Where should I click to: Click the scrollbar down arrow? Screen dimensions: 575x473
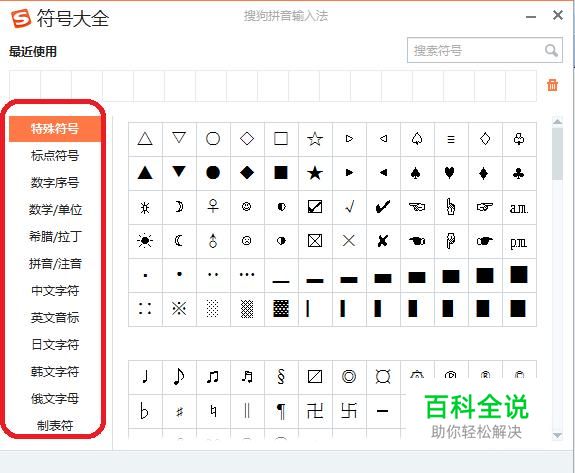point(557,435)
